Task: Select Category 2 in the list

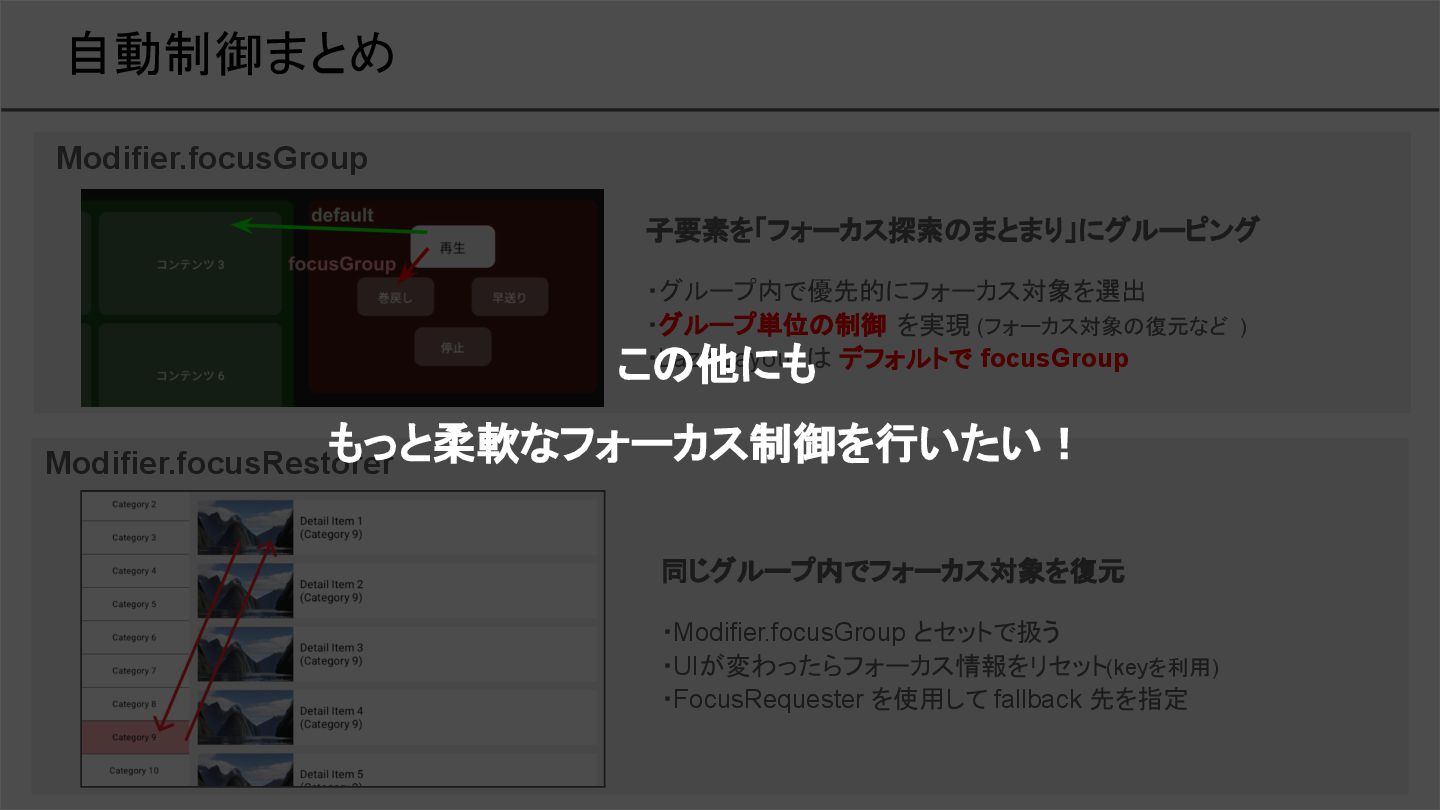Action: click(x=134, y=505)
